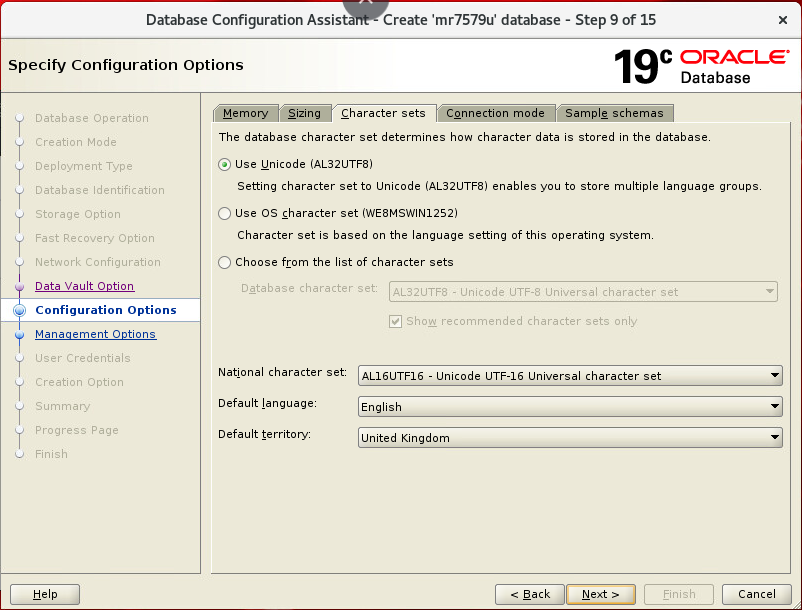Close the Database Configuration Assistant window
This screenshot has width=802, height=610.
(x=783, y=20)
